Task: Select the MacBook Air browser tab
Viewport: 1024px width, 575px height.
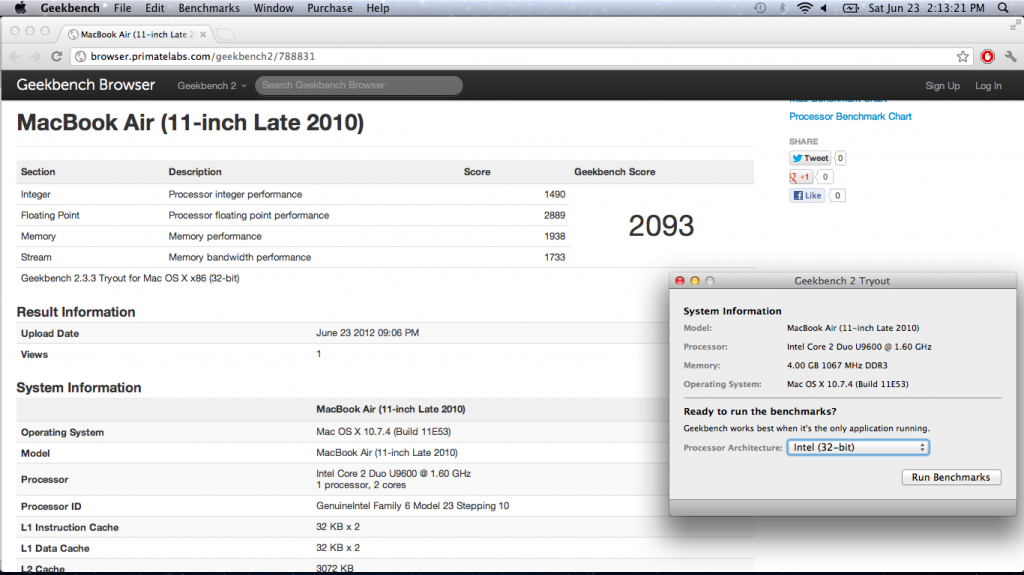Action: click(134, 34)
